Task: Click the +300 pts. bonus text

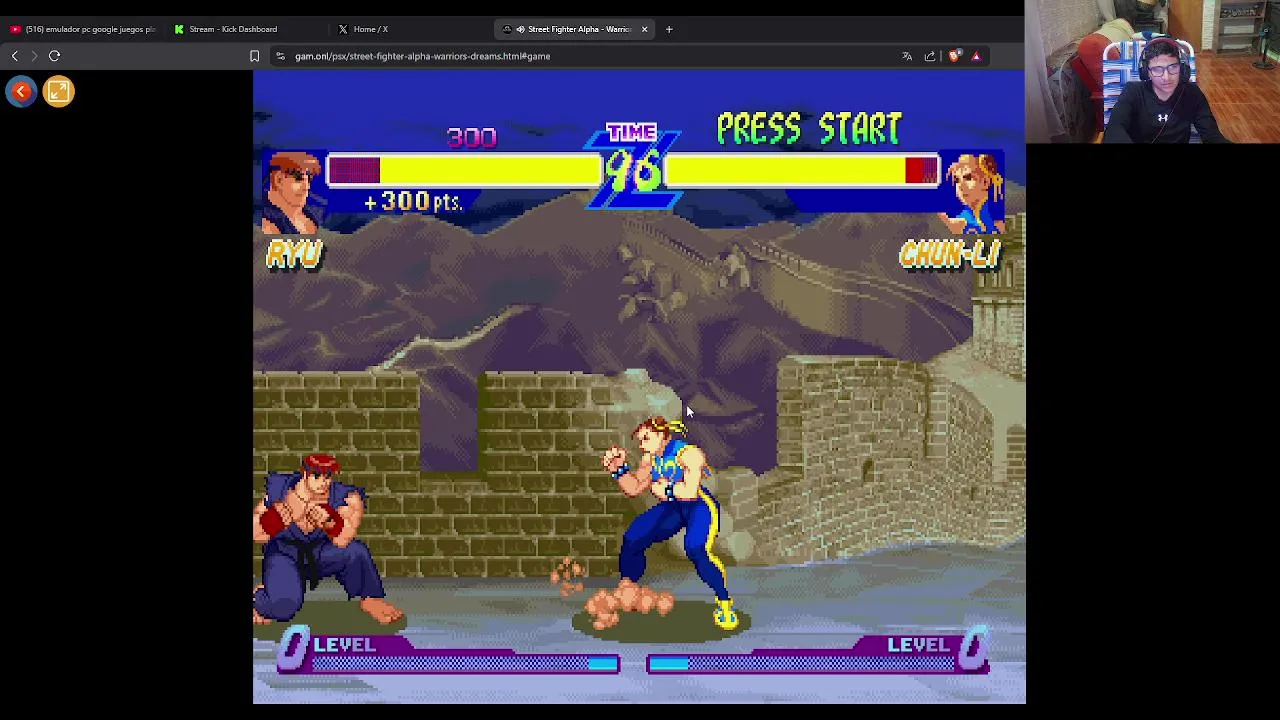Action: (x=413, y=201)
